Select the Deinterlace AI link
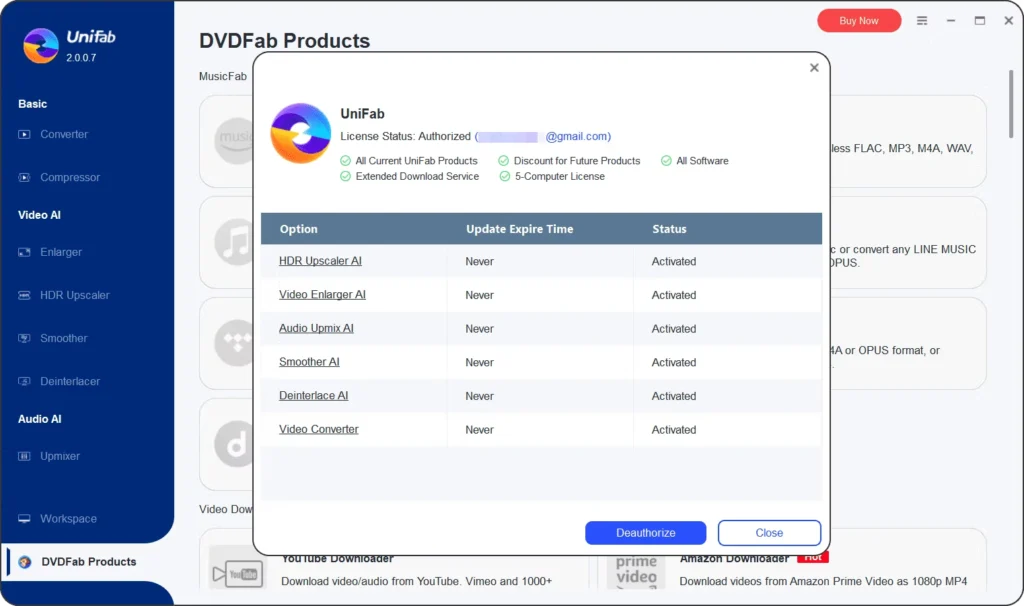 point(313,396)
